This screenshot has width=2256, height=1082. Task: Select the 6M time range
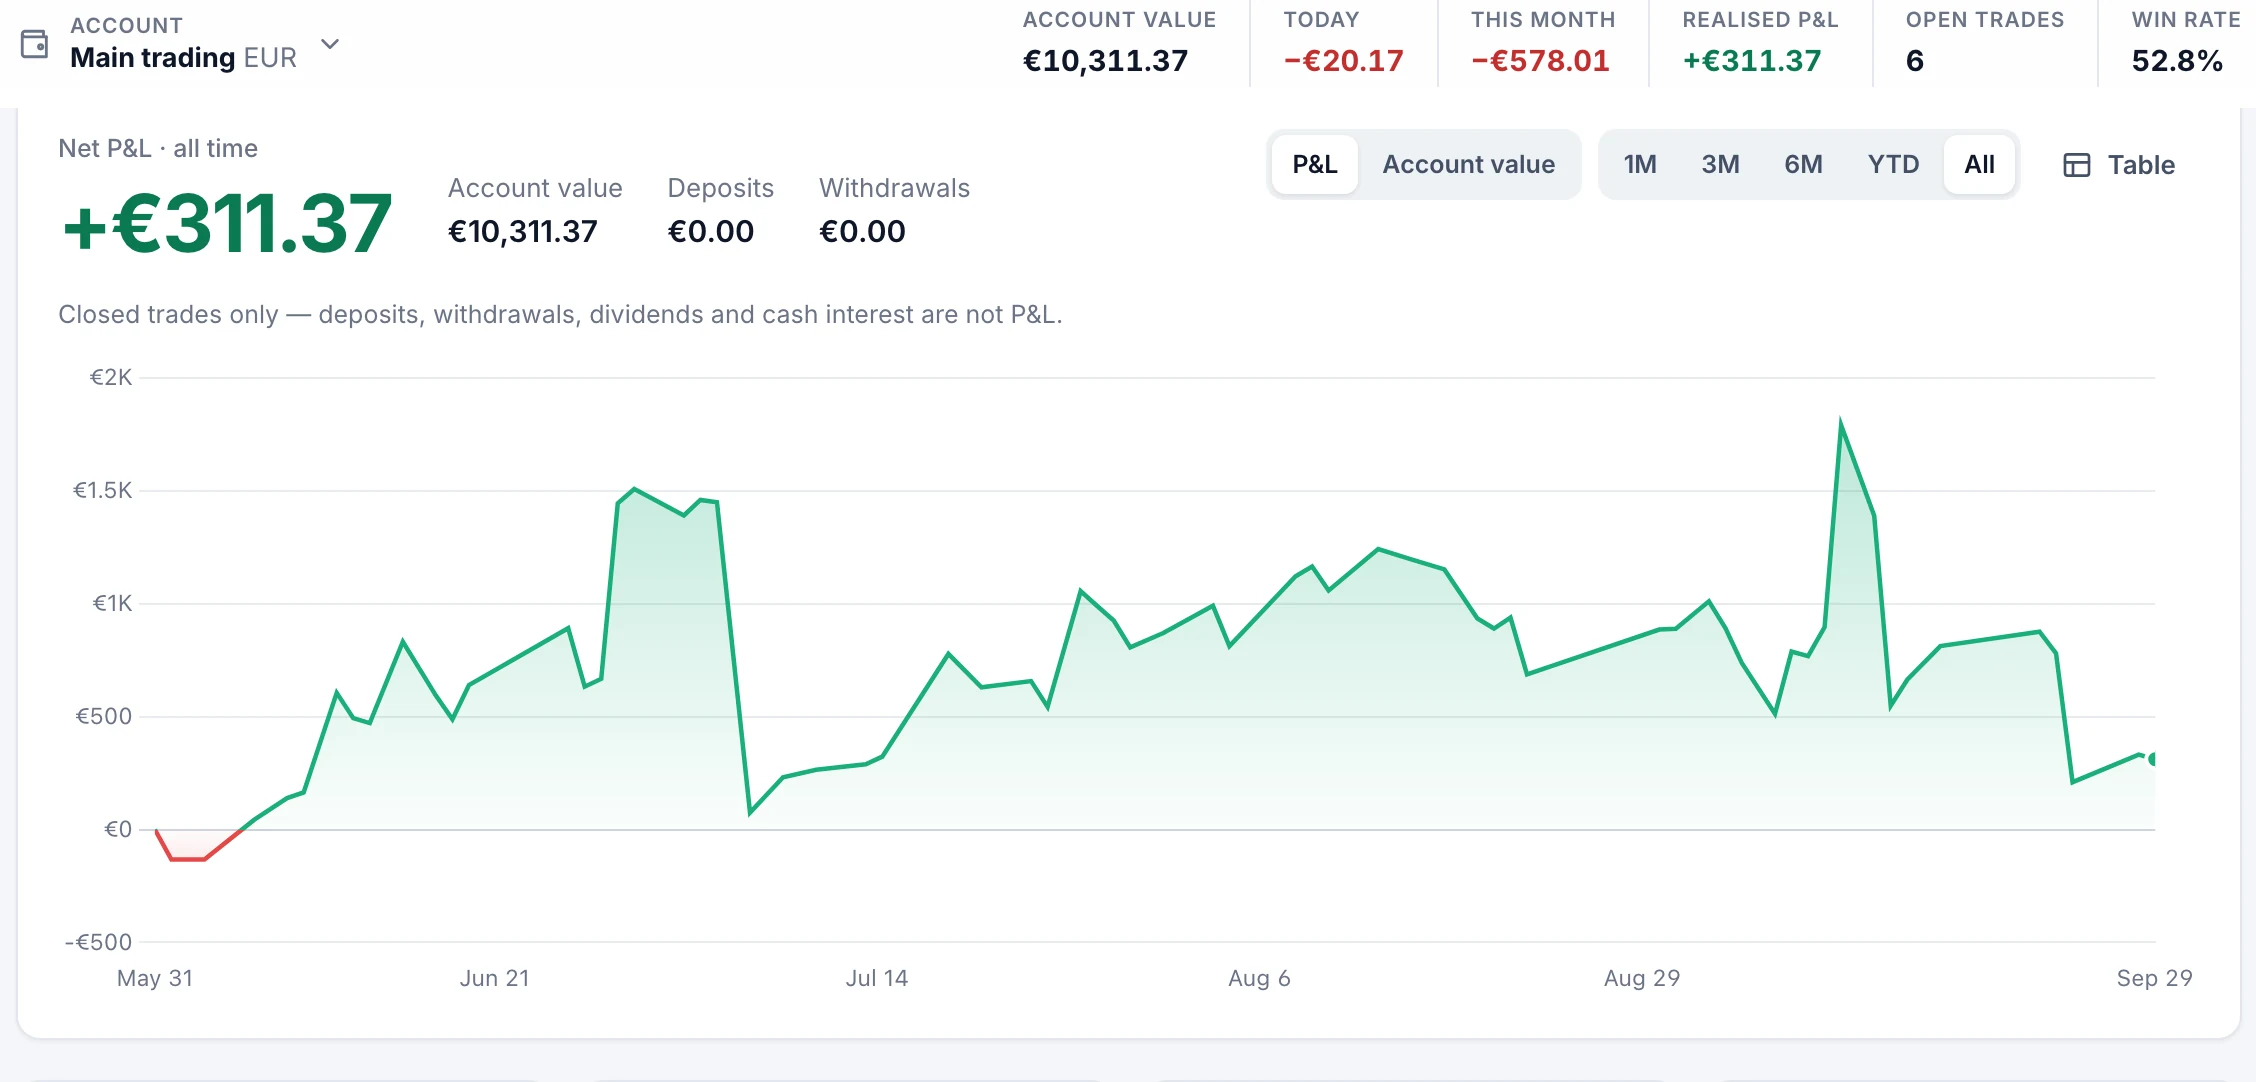click(x=1803, y=165)
